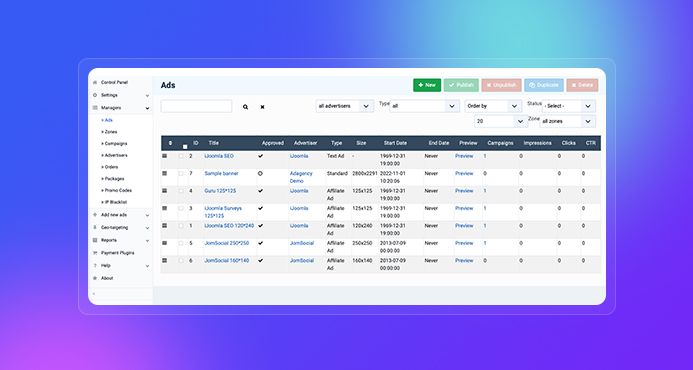
Task: Click the reorder handle for Sample banner row
Action: 164,173
